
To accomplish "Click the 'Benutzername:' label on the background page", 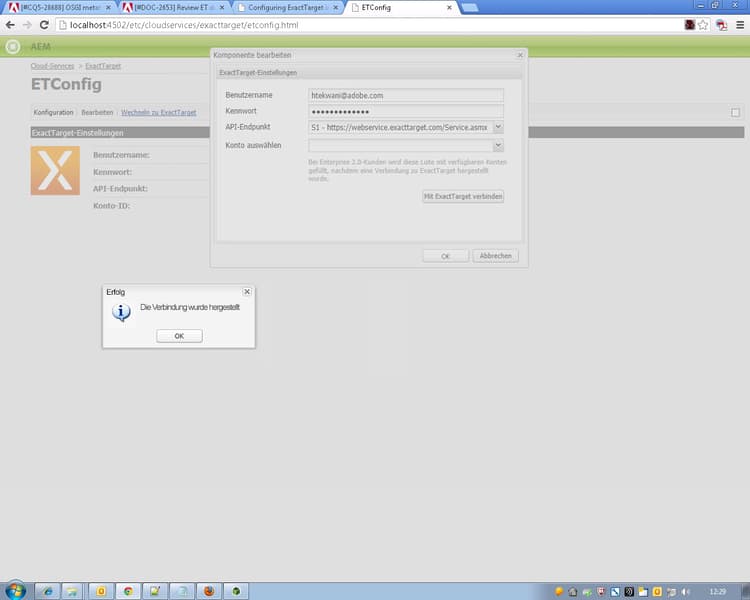I will [121, 155].
